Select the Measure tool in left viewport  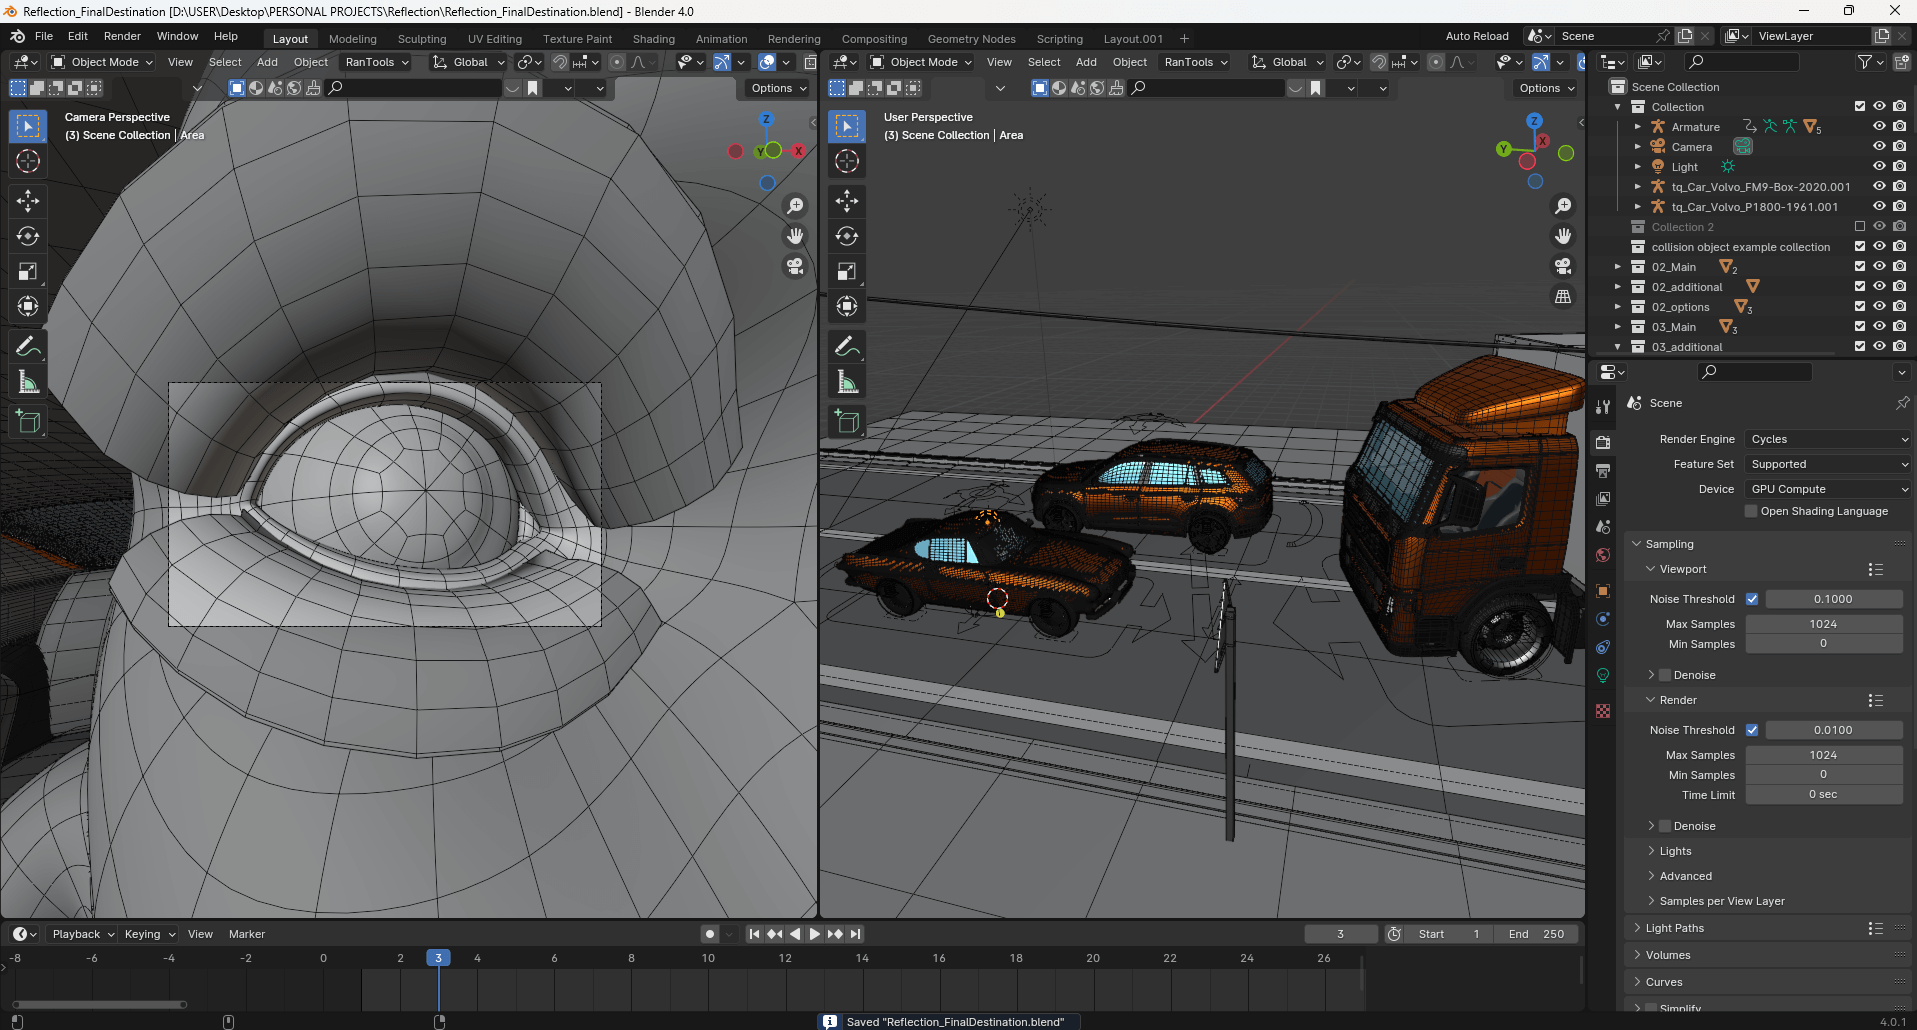pos(28,382)
